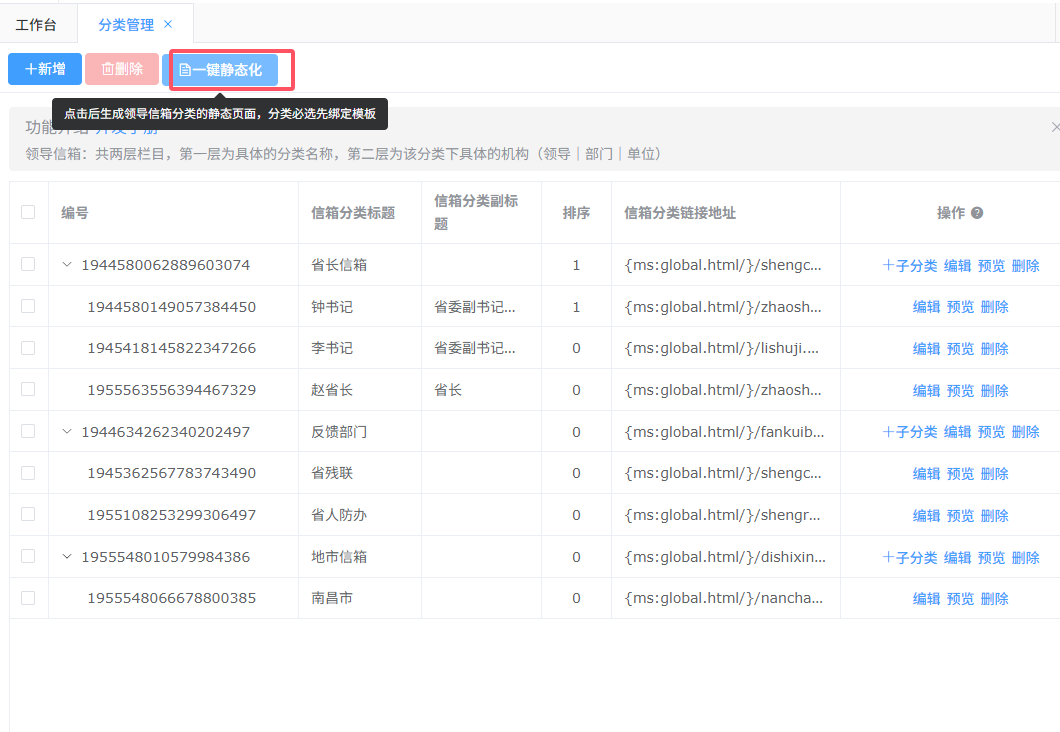Click the 编号 column header
The width and height of the screenshot is (1060, 732).
pos(74,213)
